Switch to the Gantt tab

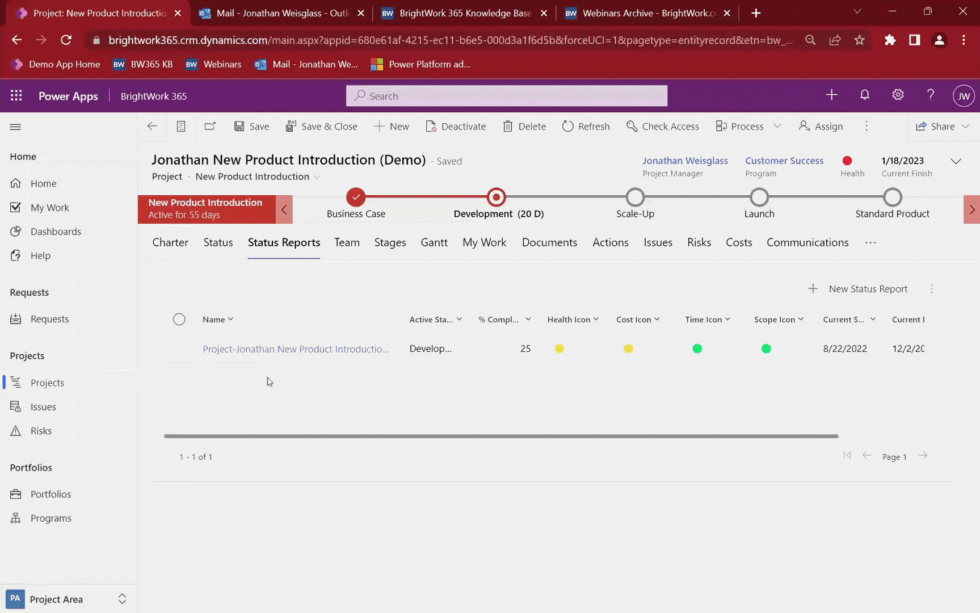433,242
